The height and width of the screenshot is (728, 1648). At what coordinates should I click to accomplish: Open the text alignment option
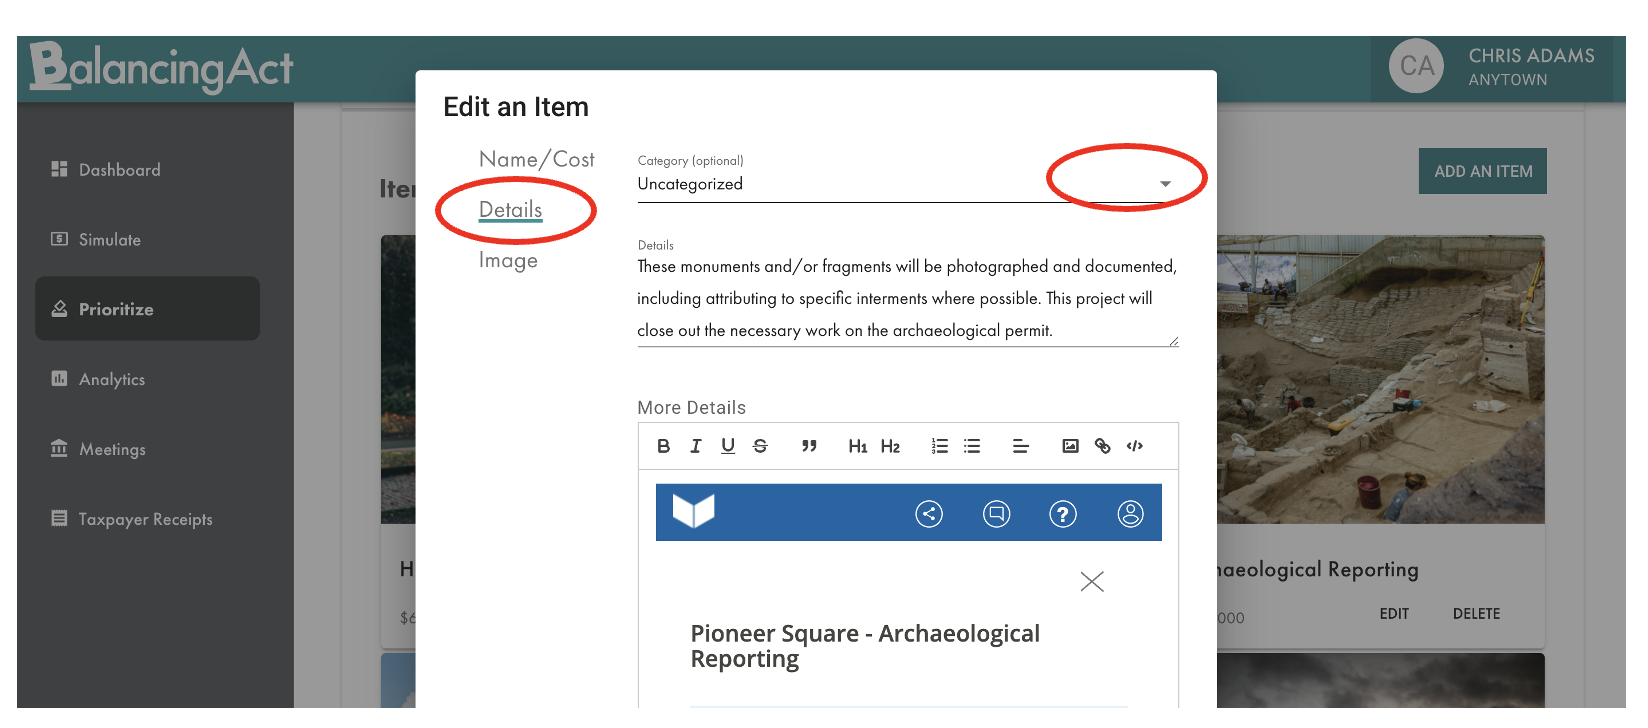(1020, 446)
